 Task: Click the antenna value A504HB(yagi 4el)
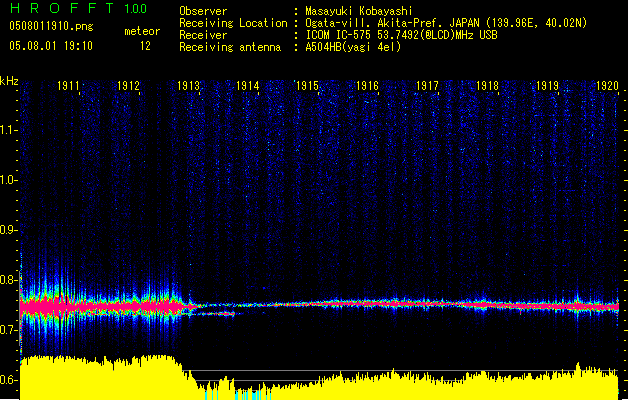[x=353, y=47]
